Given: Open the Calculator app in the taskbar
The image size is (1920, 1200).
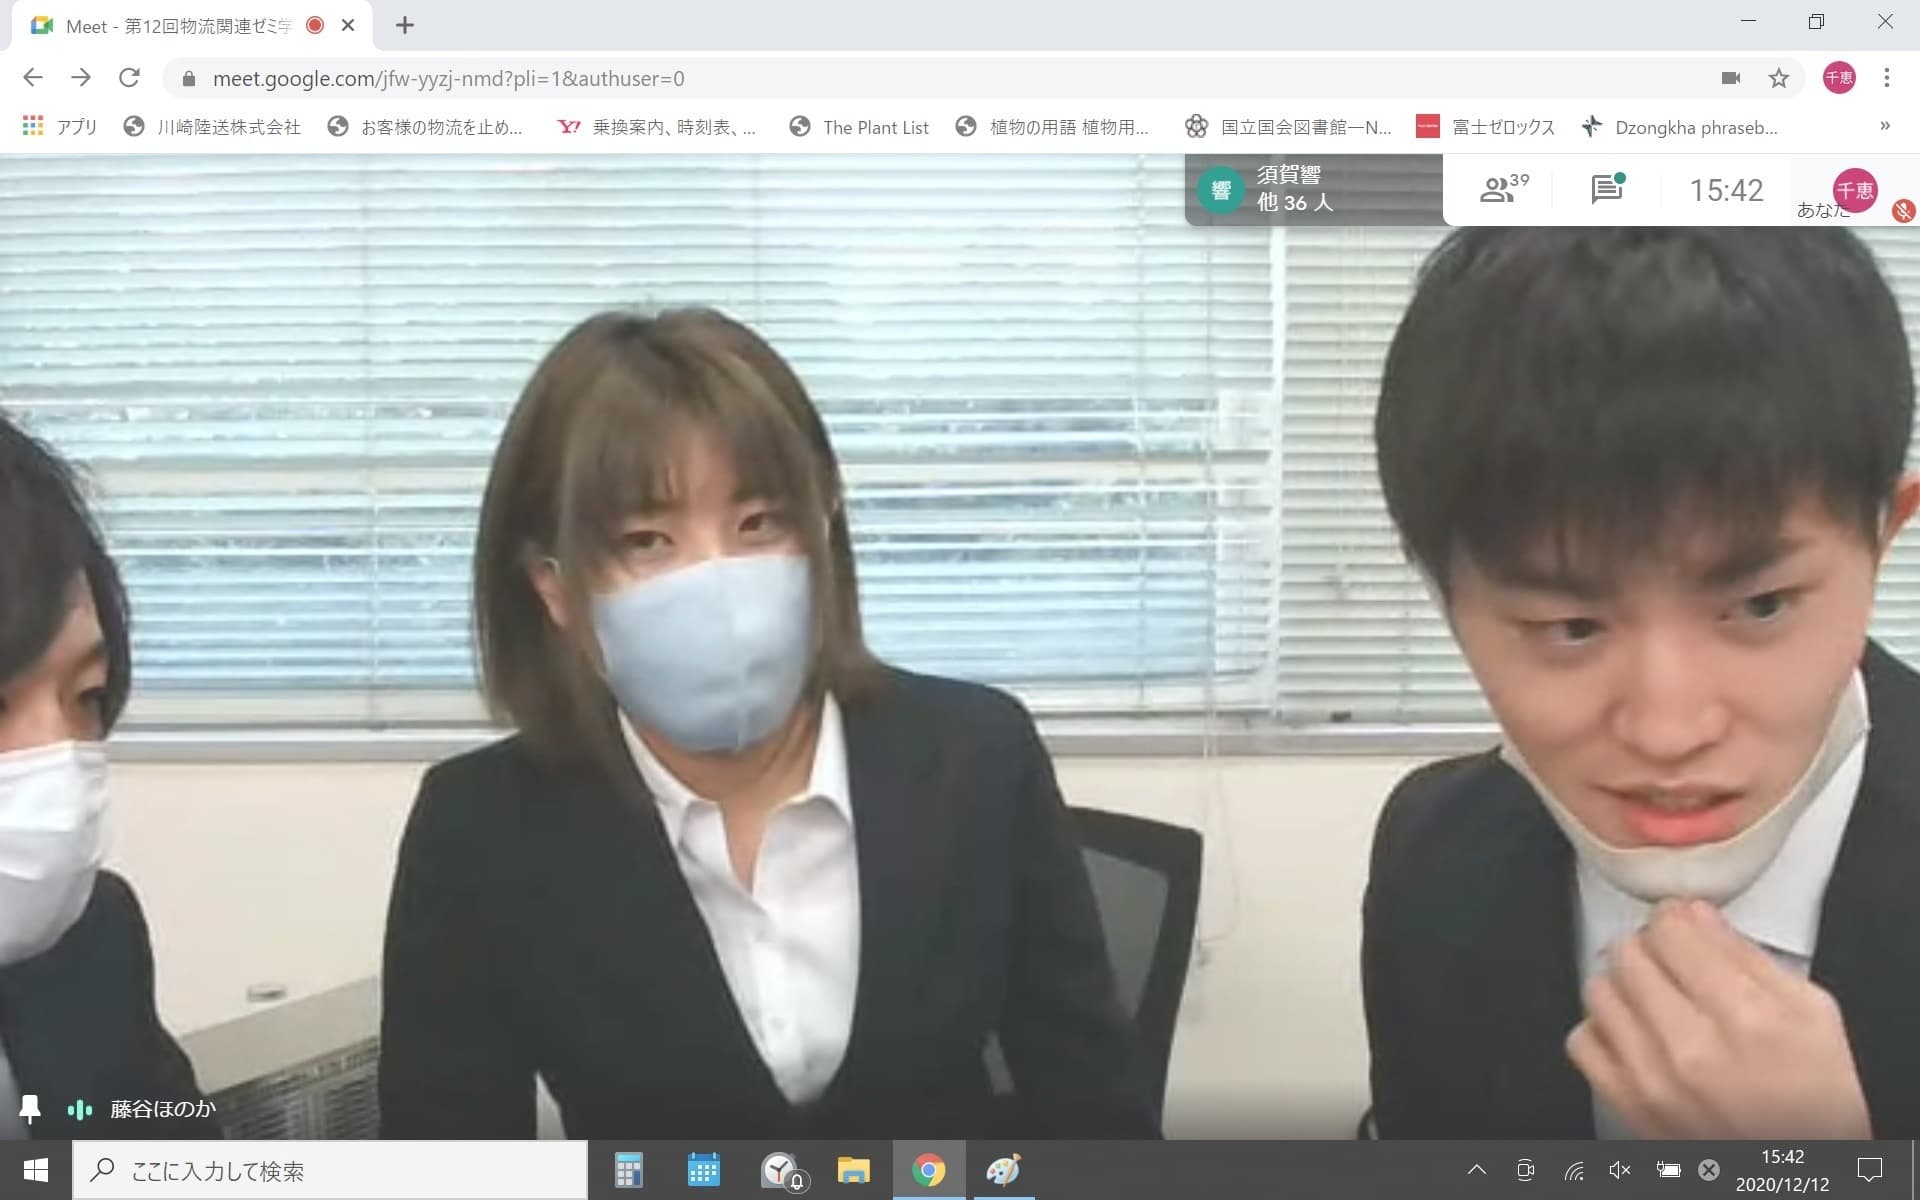Looking at the screenshot, I should tap(628, 1170).
